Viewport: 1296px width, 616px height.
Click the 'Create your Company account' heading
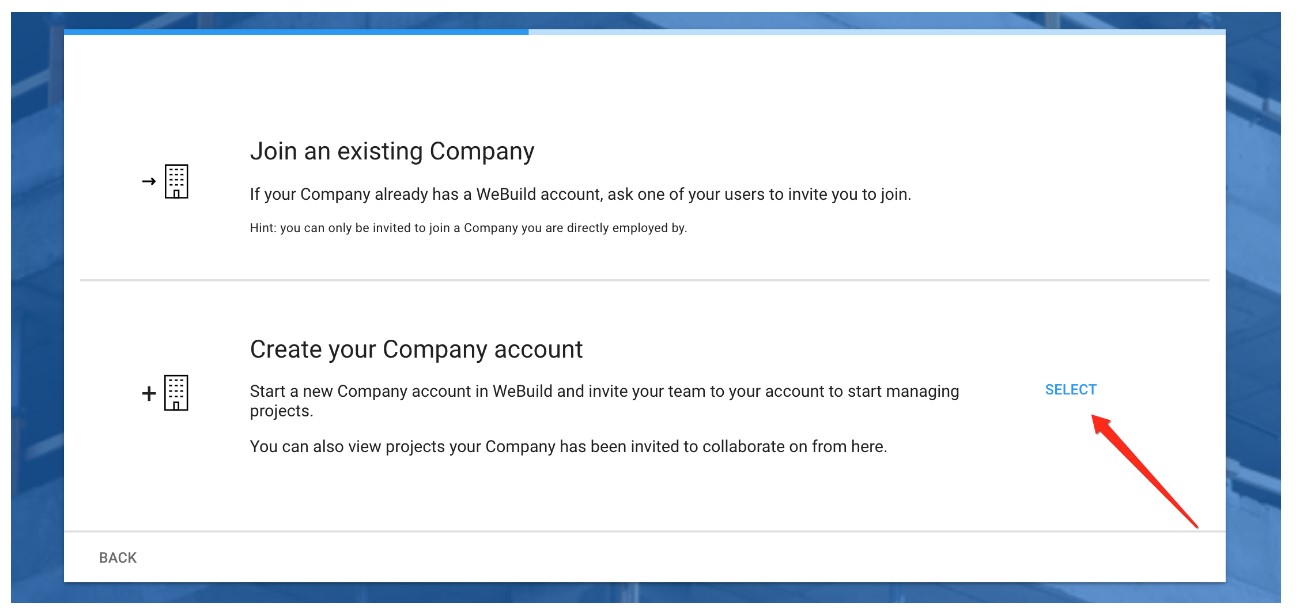coord(416,350)
